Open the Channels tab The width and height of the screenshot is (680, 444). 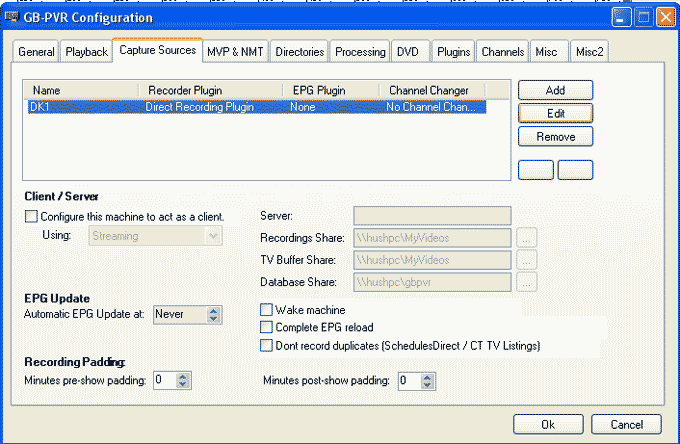point(503,52)
